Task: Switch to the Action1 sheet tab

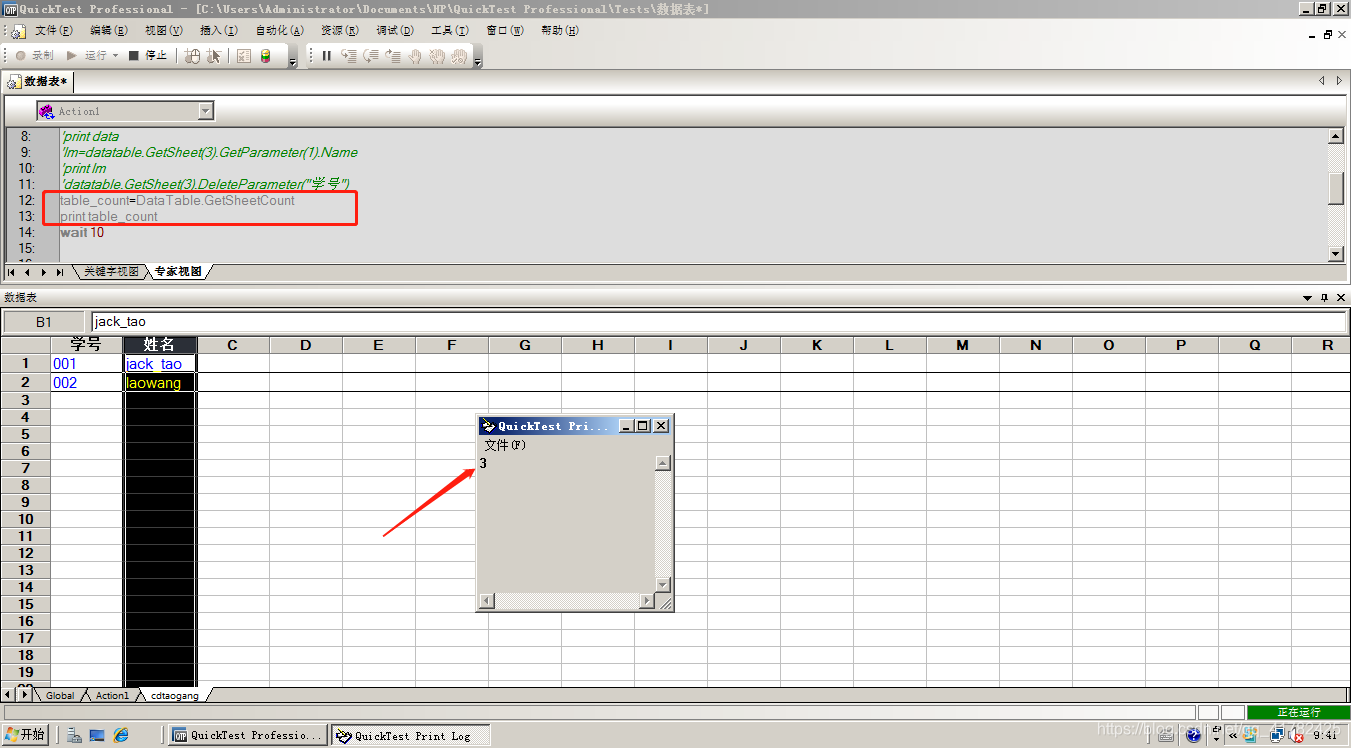Action: click(112, 695)
